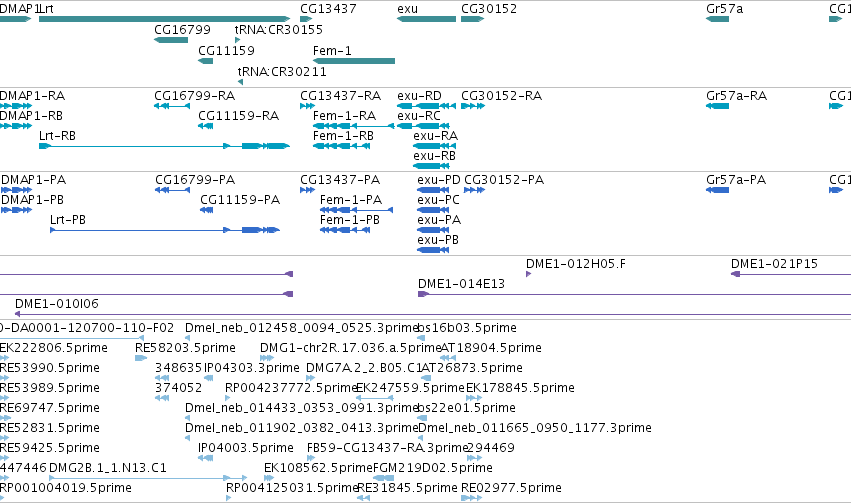The height and width of the screenshot is (503, 851).
Task: Click the Gr57a gene label
Action: click(x=725, y=9)
